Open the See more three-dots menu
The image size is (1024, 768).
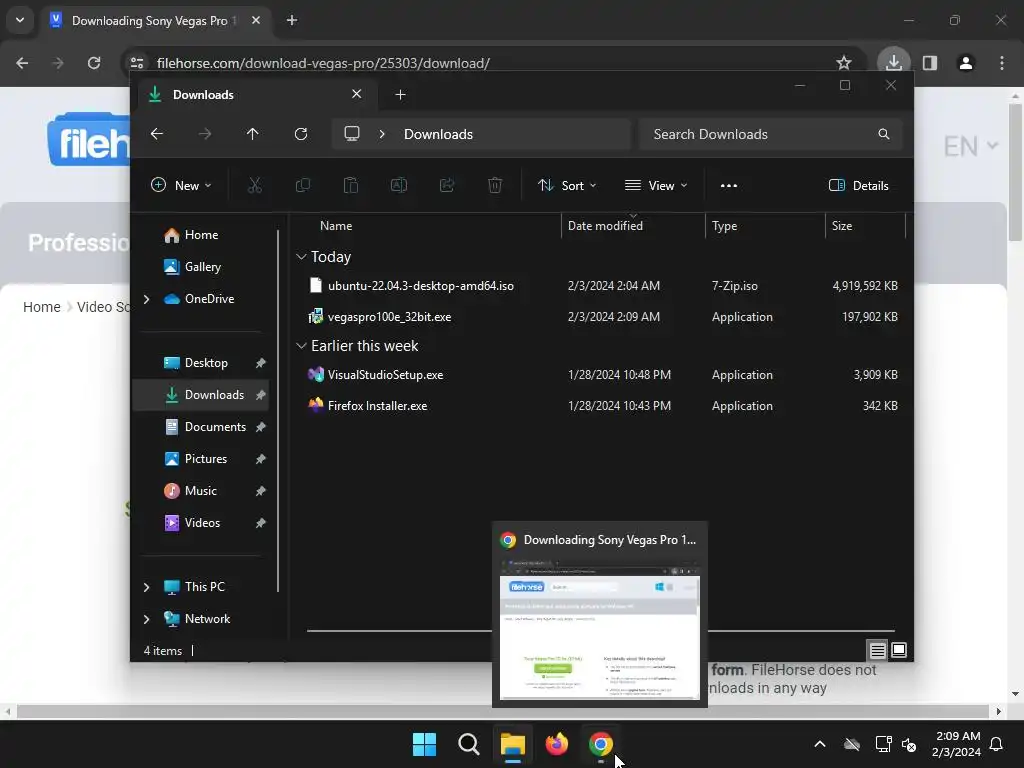click(x=729, y=185)
